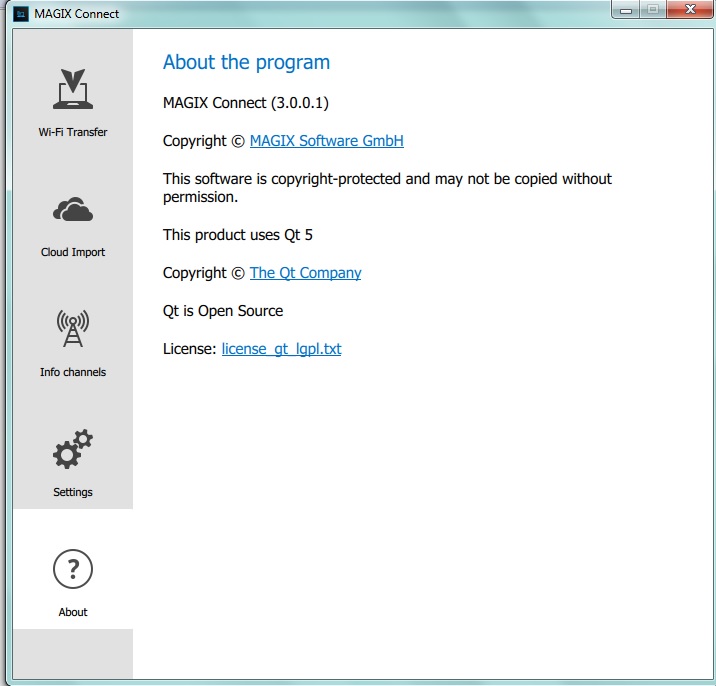Click the MAGIX Connect title bar app icon
The height and width of the screenshot is (686, 716).
21,14
